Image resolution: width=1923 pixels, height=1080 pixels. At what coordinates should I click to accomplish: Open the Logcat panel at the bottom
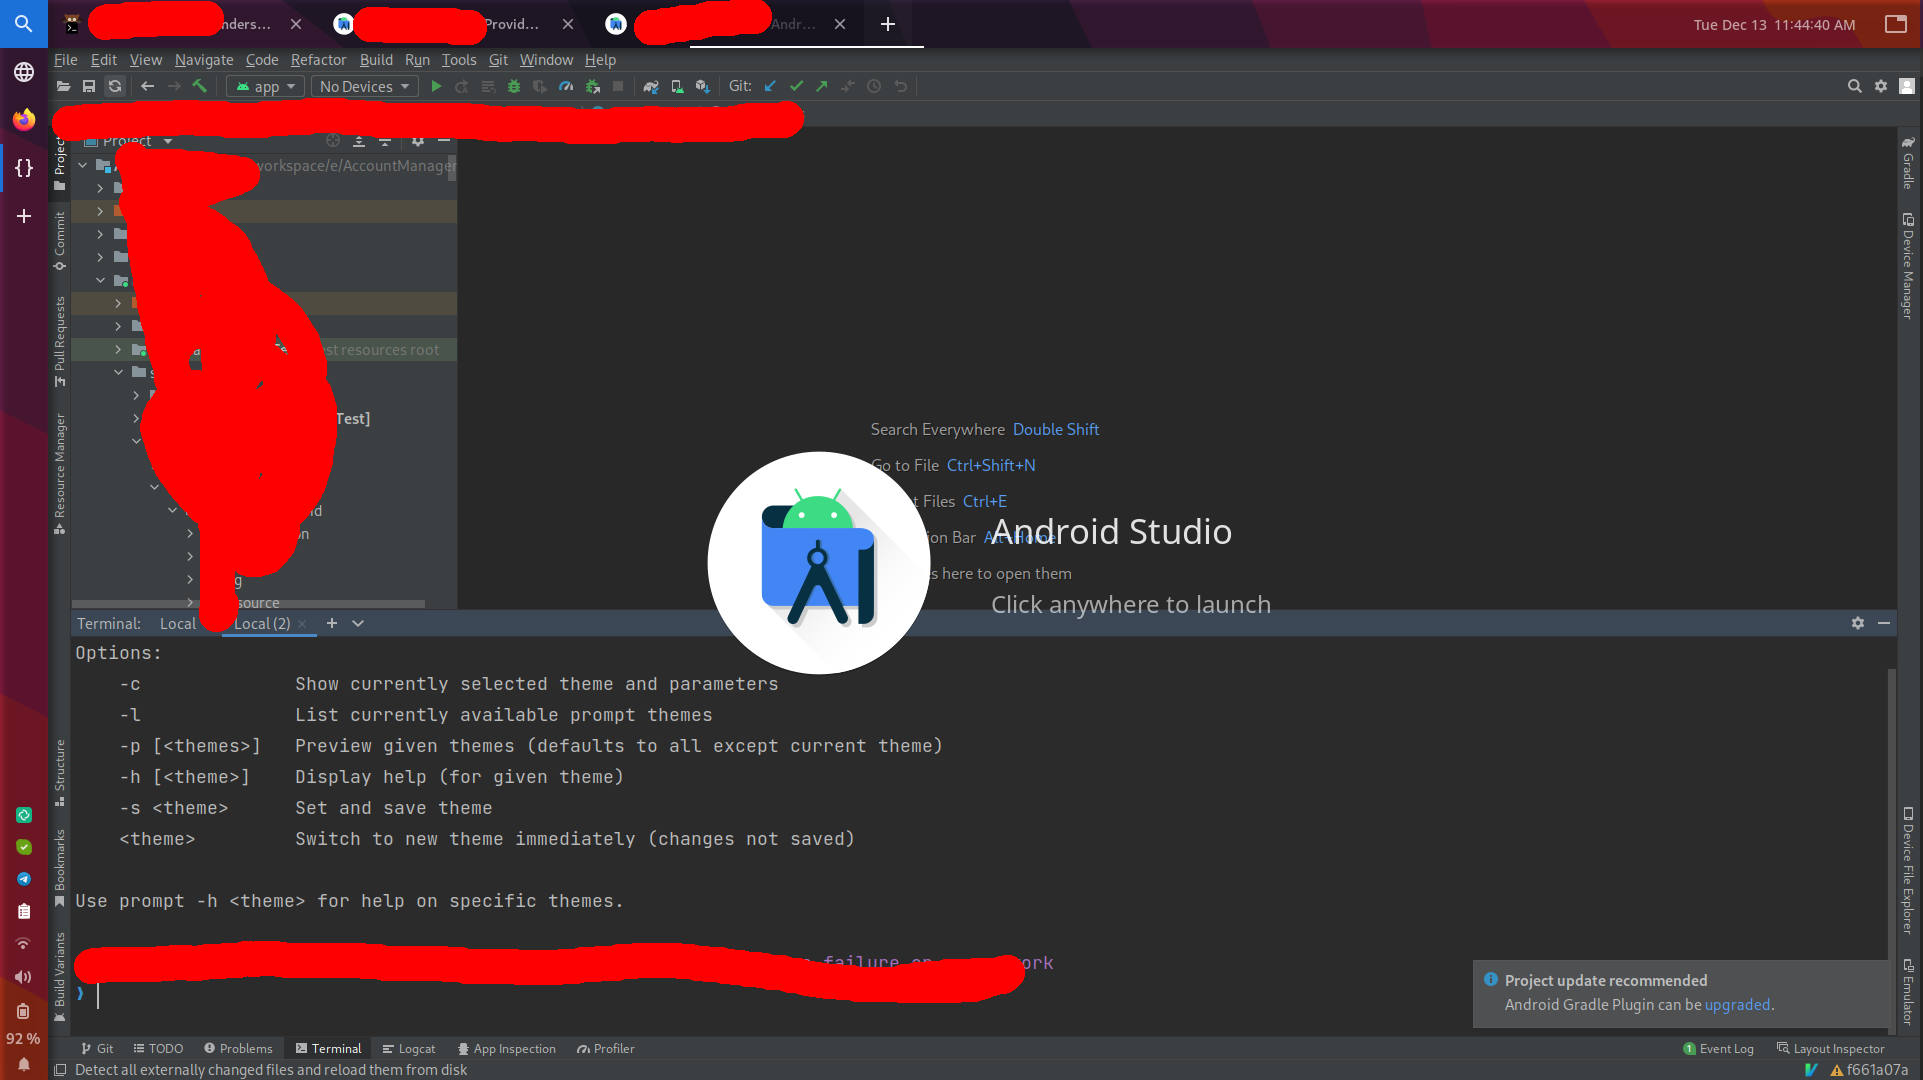click(x=409, y=1048)
